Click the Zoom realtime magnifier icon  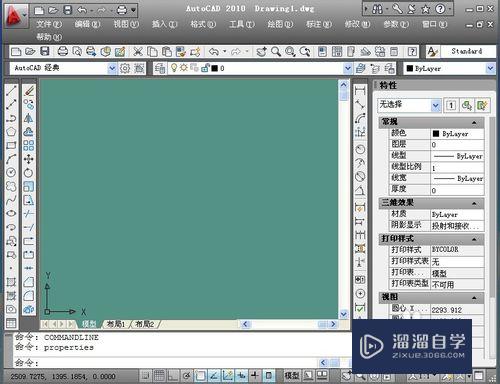point(276,52)
